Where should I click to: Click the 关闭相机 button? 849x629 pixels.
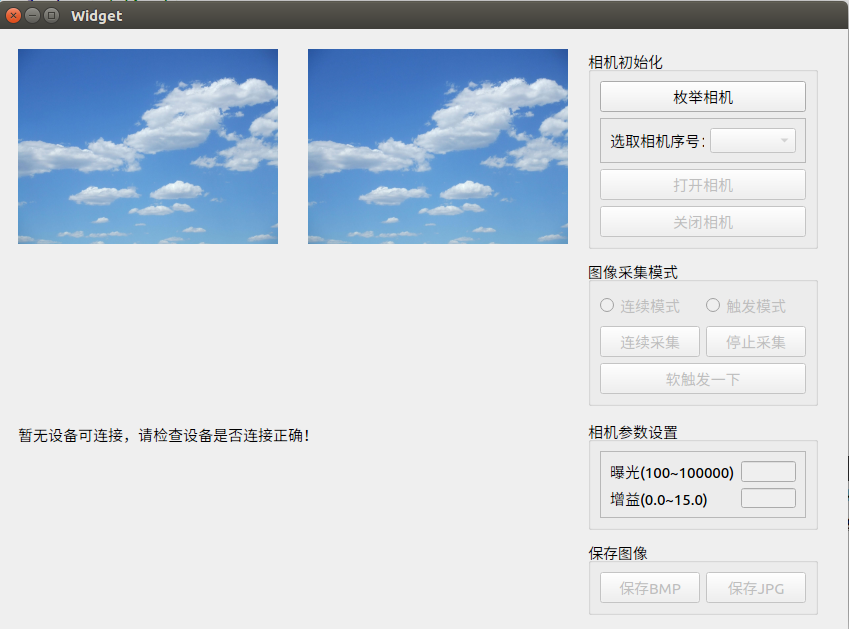pyautogui.click(x=702, y=222)
